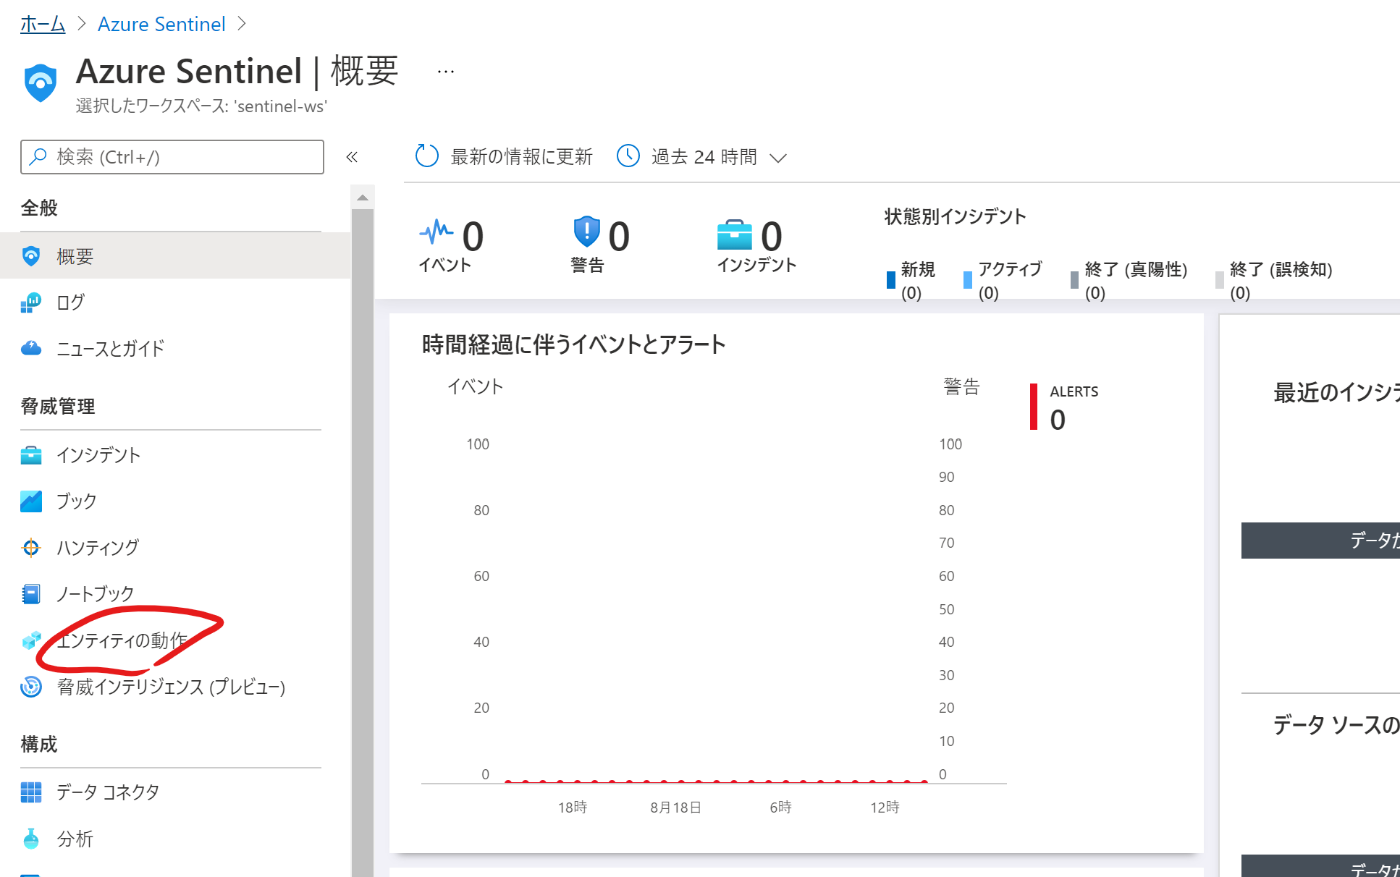Click the エンティティの動作 cubes icon
This screenshot has height=877, width=1400.
[x=31, y=640]
